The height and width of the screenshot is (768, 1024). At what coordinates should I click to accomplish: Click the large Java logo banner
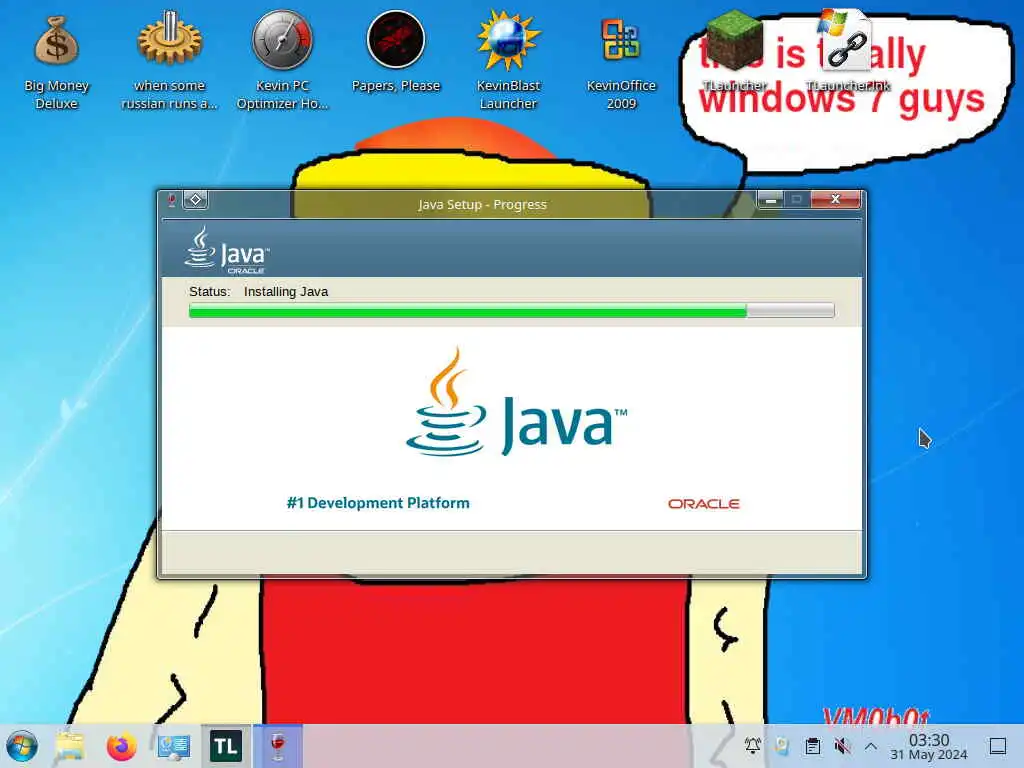click(516, 402)
